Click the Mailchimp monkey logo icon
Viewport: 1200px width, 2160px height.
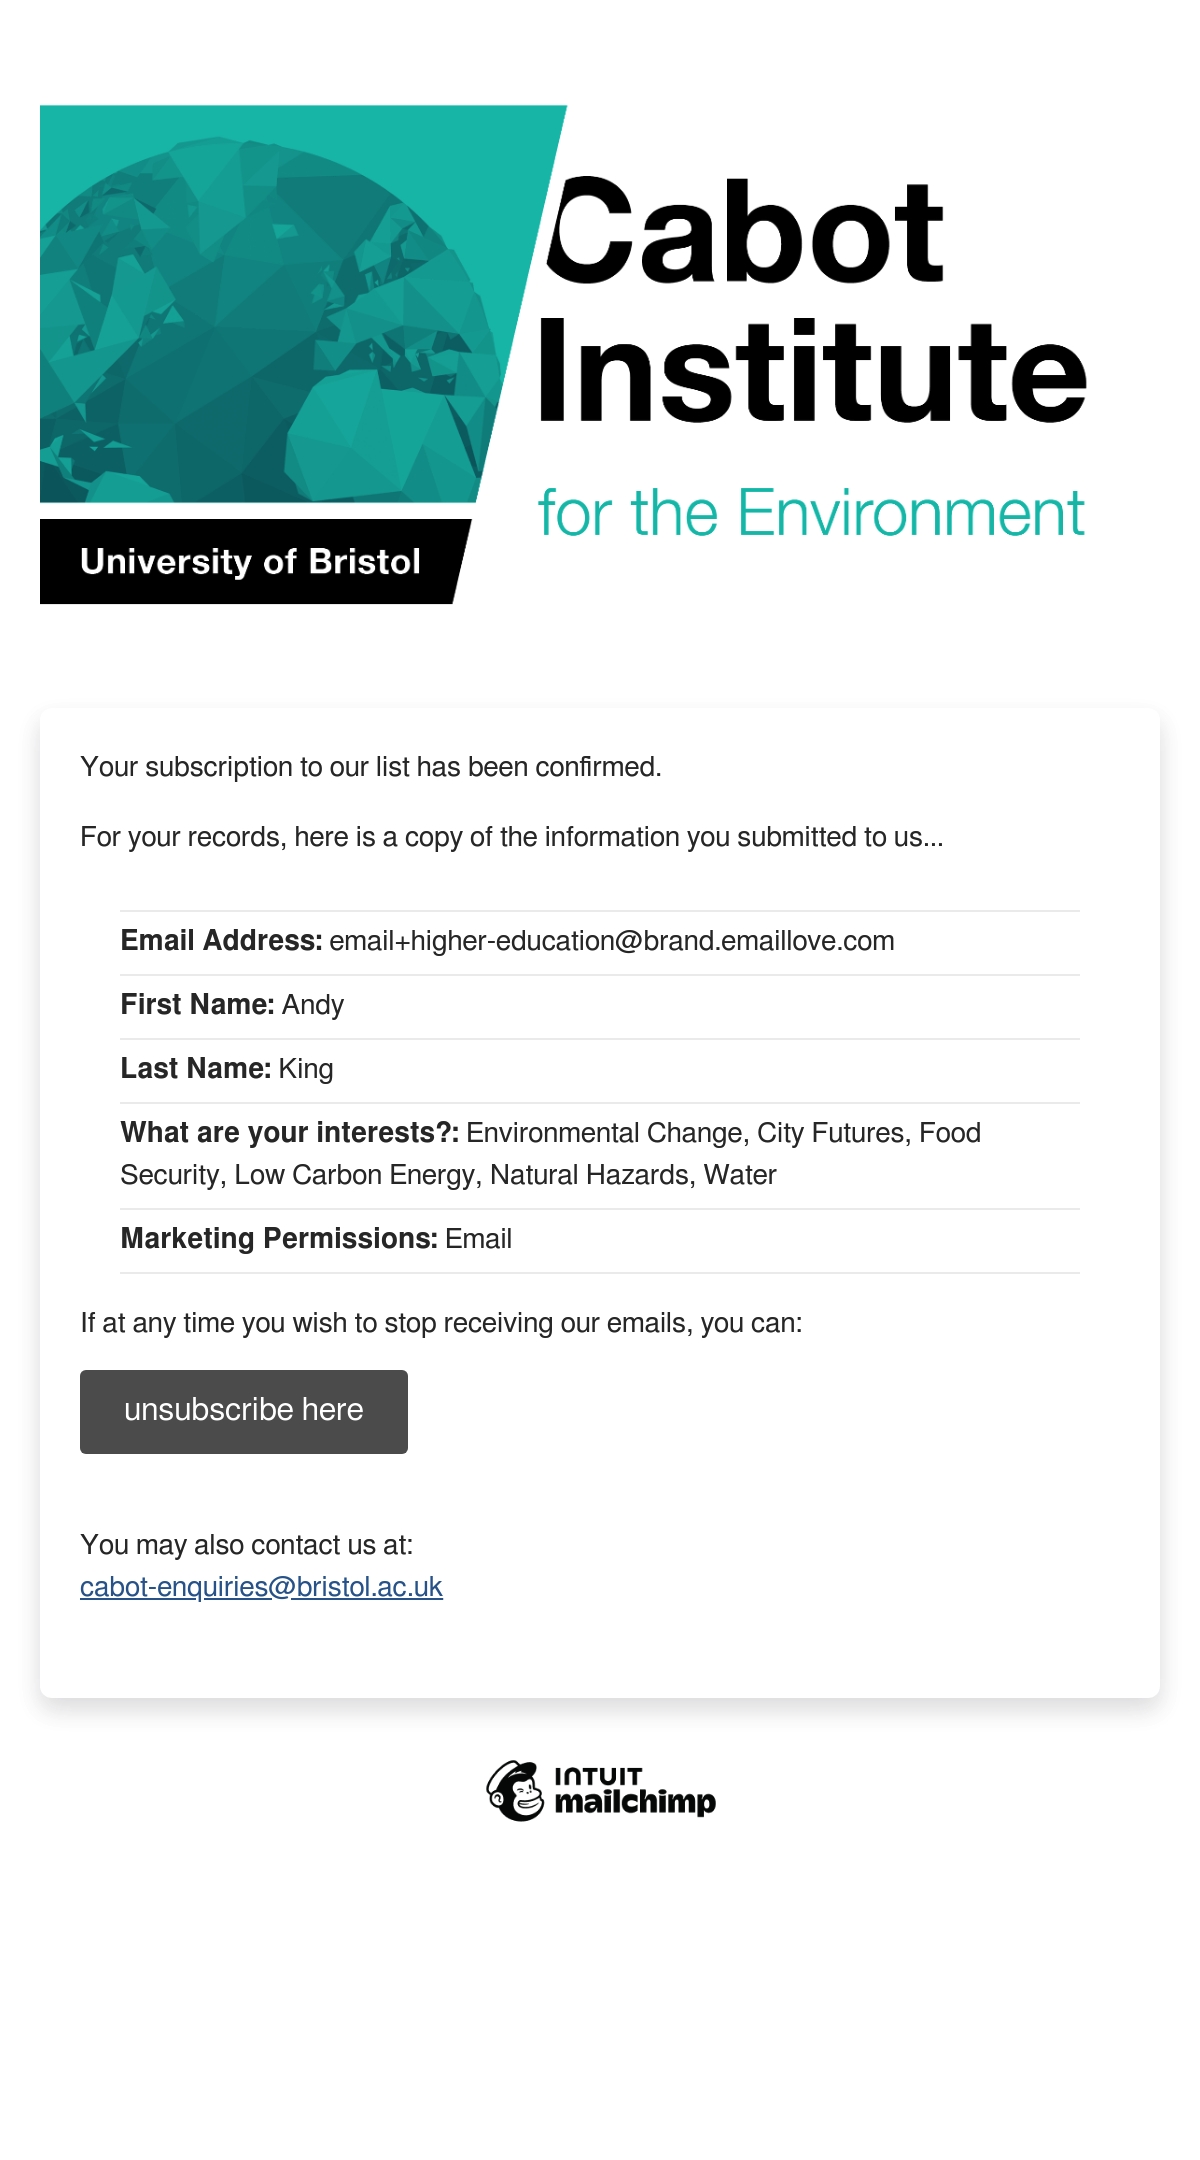[x=515, y=1791]
